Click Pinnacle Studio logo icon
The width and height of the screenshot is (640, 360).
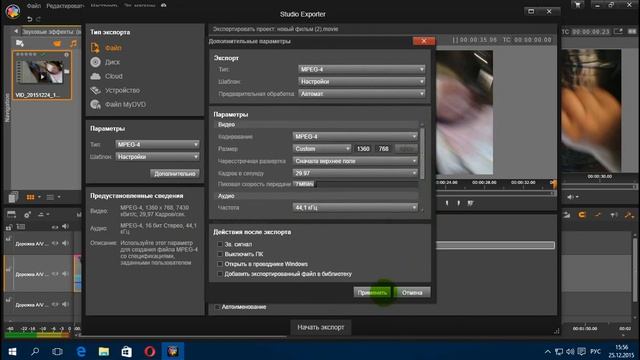point(13,11)
